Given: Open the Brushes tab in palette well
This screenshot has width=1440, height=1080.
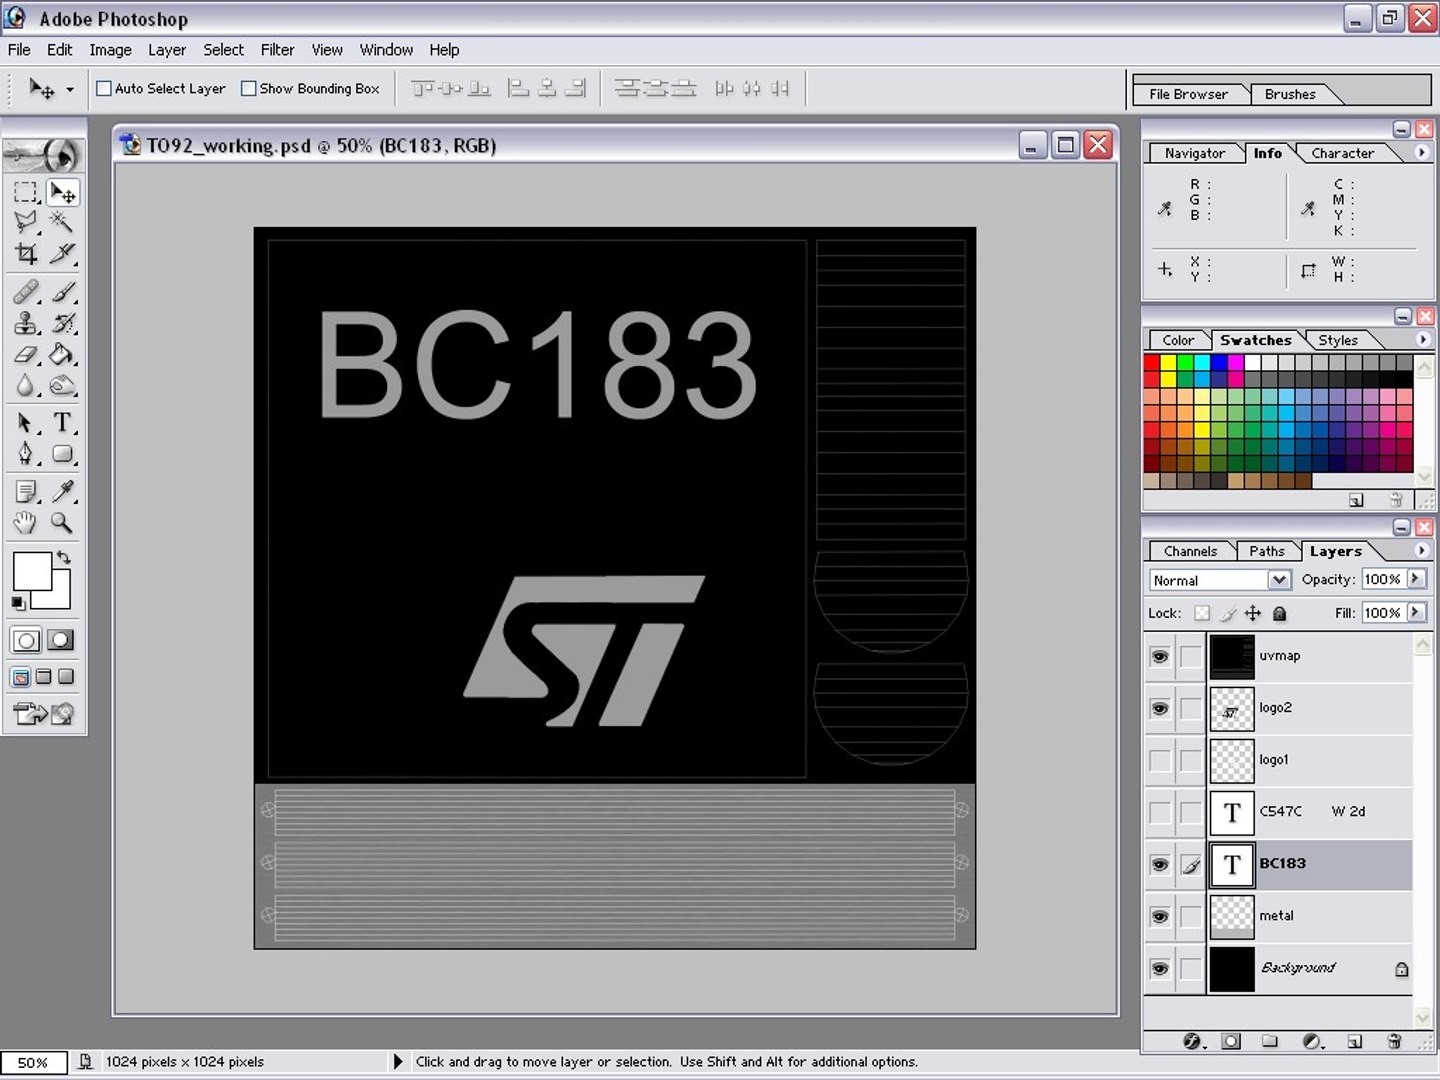Looking at the screenshot, I should [1290, 94].
